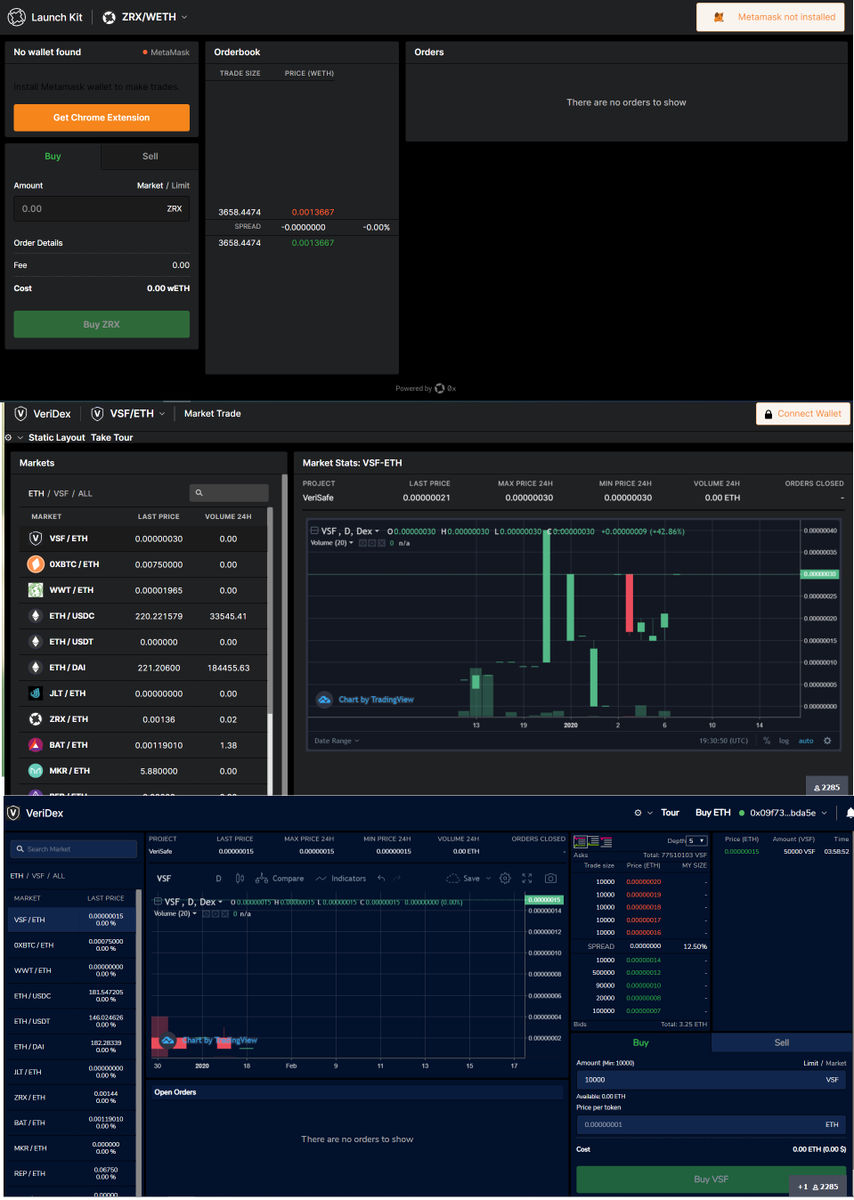Toggle percent scale in middle chart footer
Viewport: 854px width, 1200px height.
pyautogui.click(x=767, y=741)
